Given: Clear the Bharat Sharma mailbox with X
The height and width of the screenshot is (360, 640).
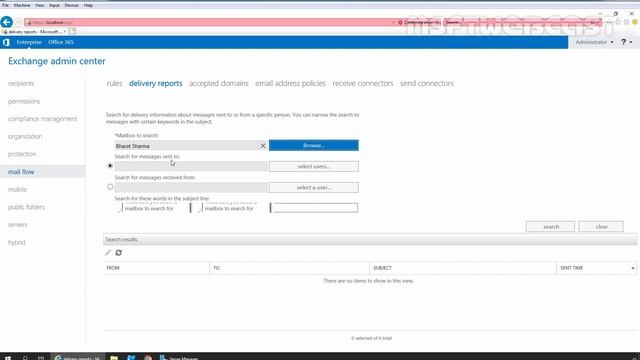Looking at the screenshot, I should [263, 146].
